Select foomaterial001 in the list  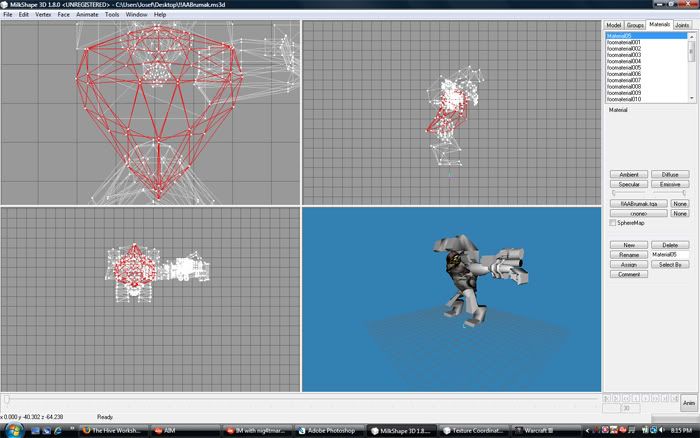coord(647,42)
